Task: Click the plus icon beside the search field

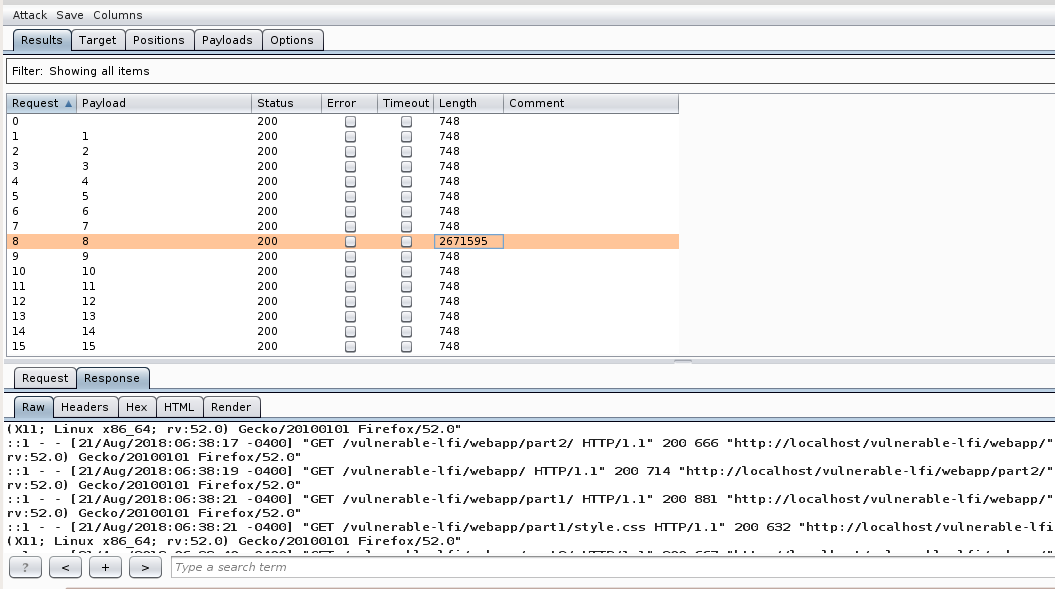Action: pyautogui.click(x=105, y=567)
